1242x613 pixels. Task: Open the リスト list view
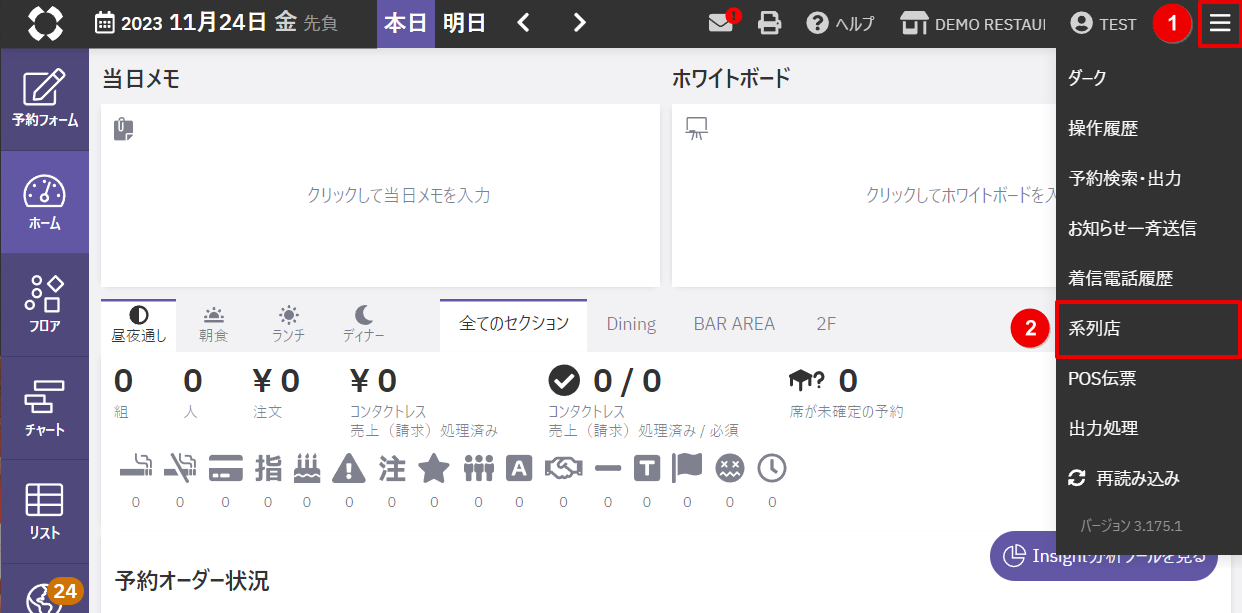(x=45, y=511)
